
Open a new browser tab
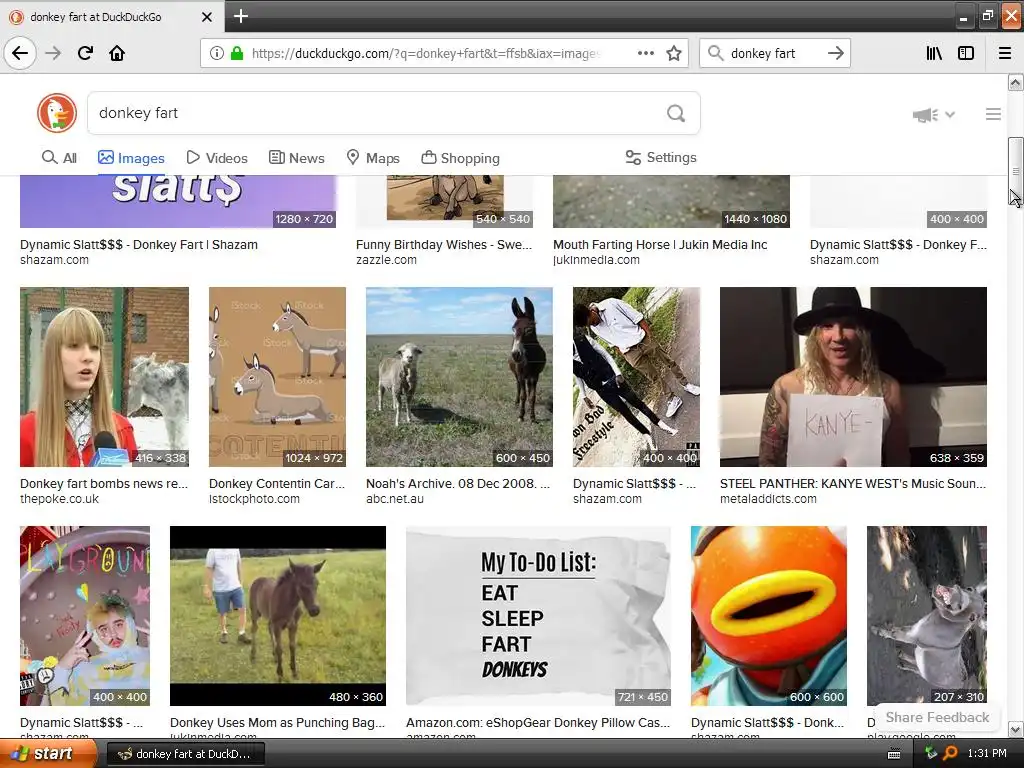click(240, 16)
